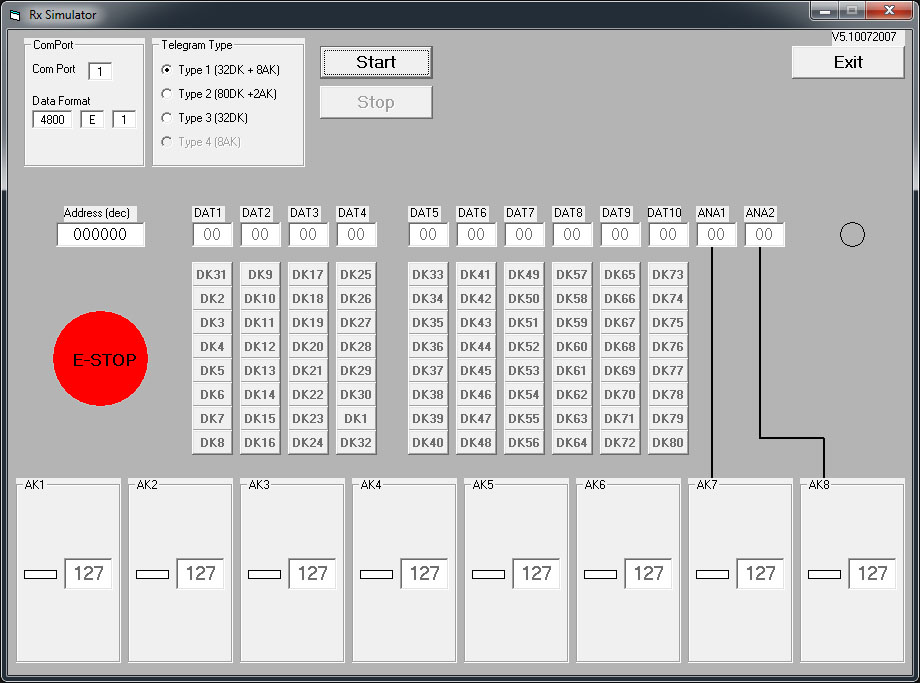Click the DAT5 value field
Image resolution: width=920 pixels, height=683 pixels.
pyautogui.click(x=428, y=235)
